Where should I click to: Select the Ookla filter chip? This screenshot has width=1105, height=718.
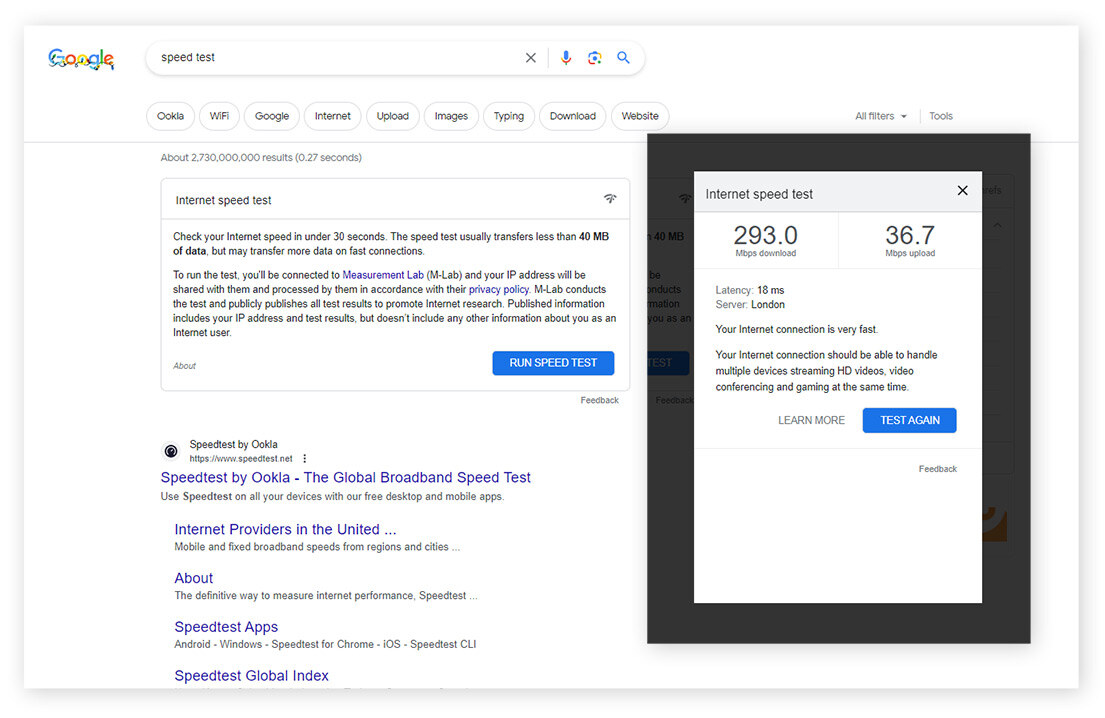pos(170,116)
